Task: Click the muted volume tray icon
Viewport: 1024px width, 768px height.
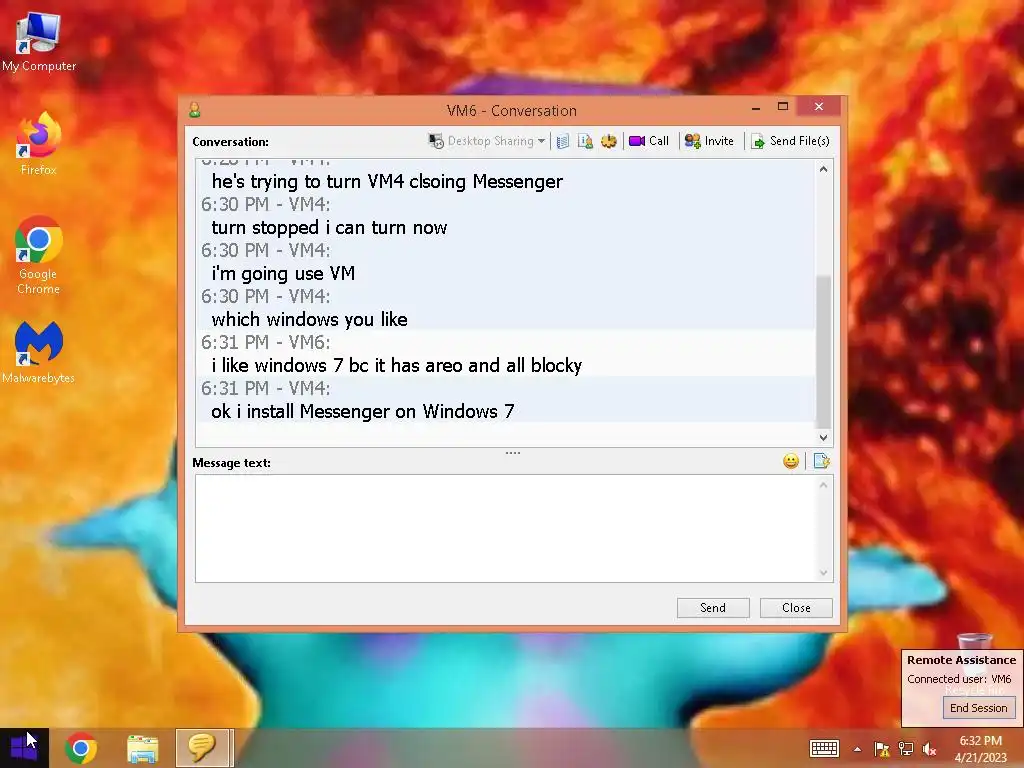Action: pos(929,749)
